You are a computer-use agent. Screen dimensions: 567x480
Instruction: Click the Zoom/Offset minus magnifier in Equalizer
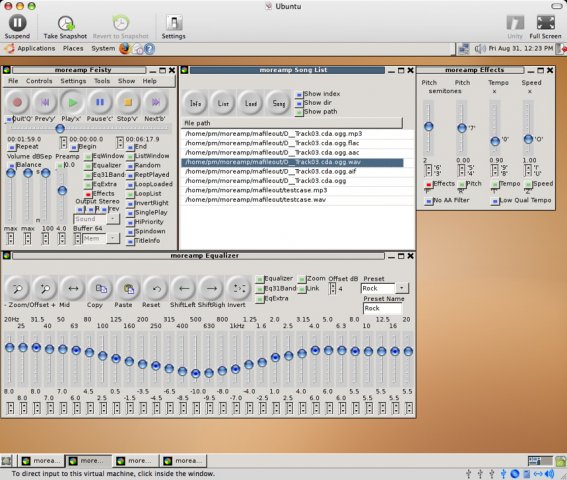pyautogui.click(x=17, y=288)
